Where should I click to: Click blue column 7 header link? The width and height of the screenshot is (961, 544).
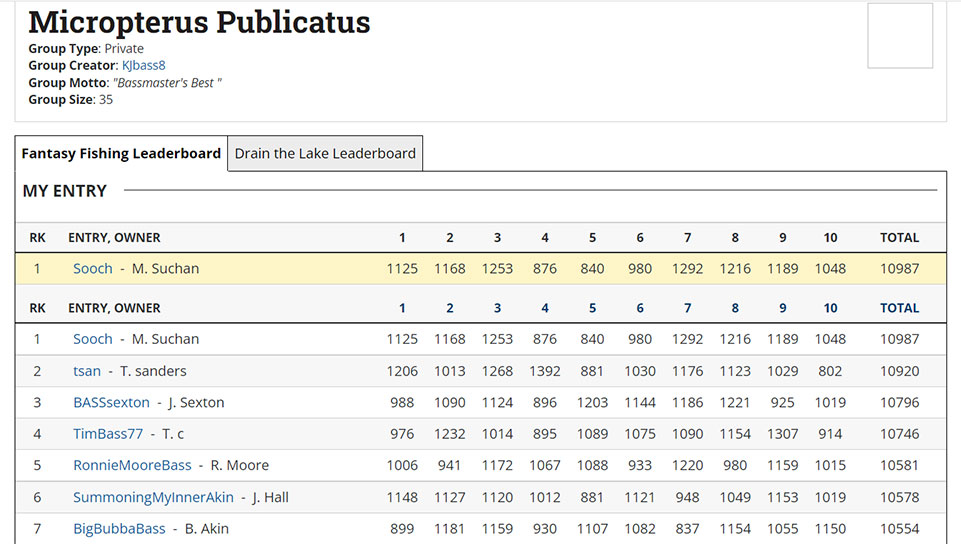pyautogui.click(x=687, y=308)
